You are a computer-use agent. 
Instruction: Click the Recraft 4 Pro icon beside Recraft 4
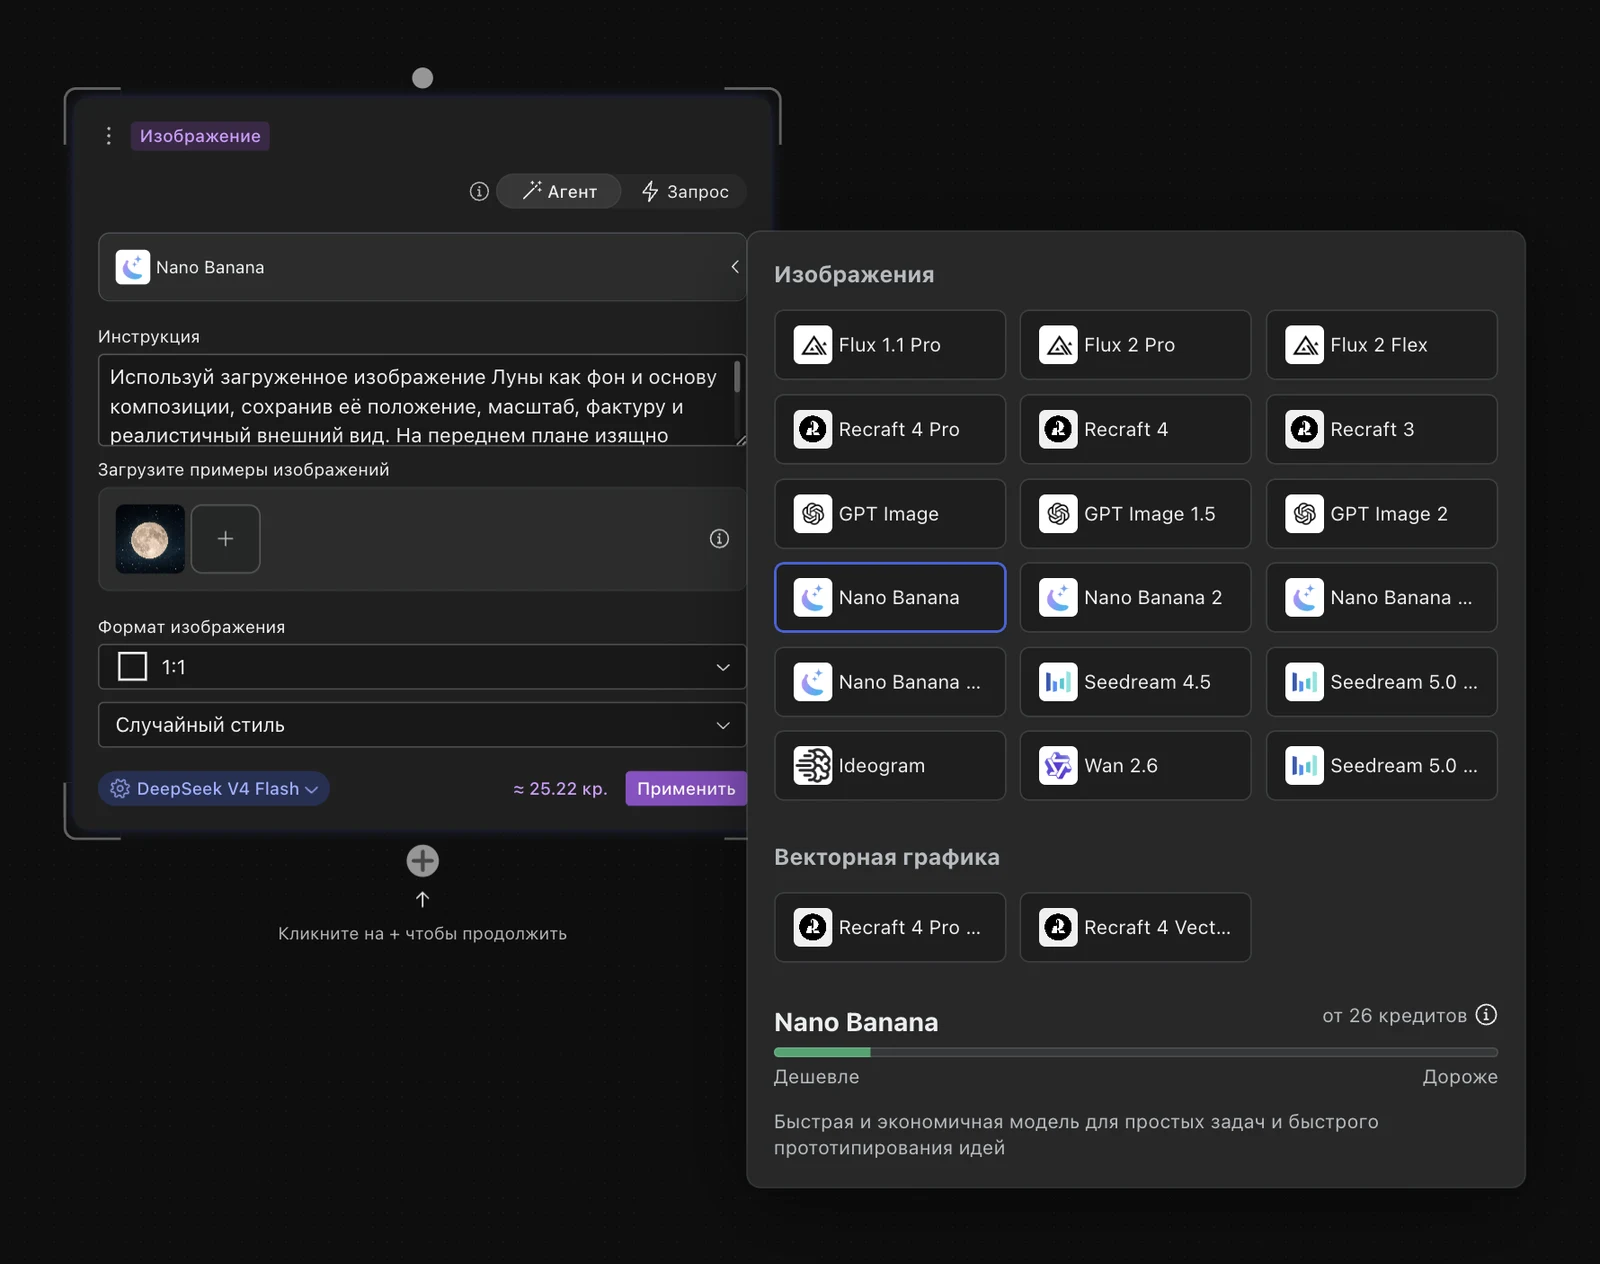click(813, 429)
